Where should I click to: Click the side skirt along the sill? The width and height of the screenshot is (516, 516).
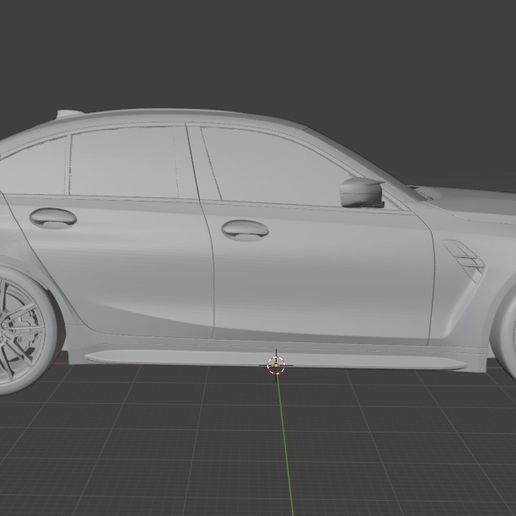coord(275,359)
